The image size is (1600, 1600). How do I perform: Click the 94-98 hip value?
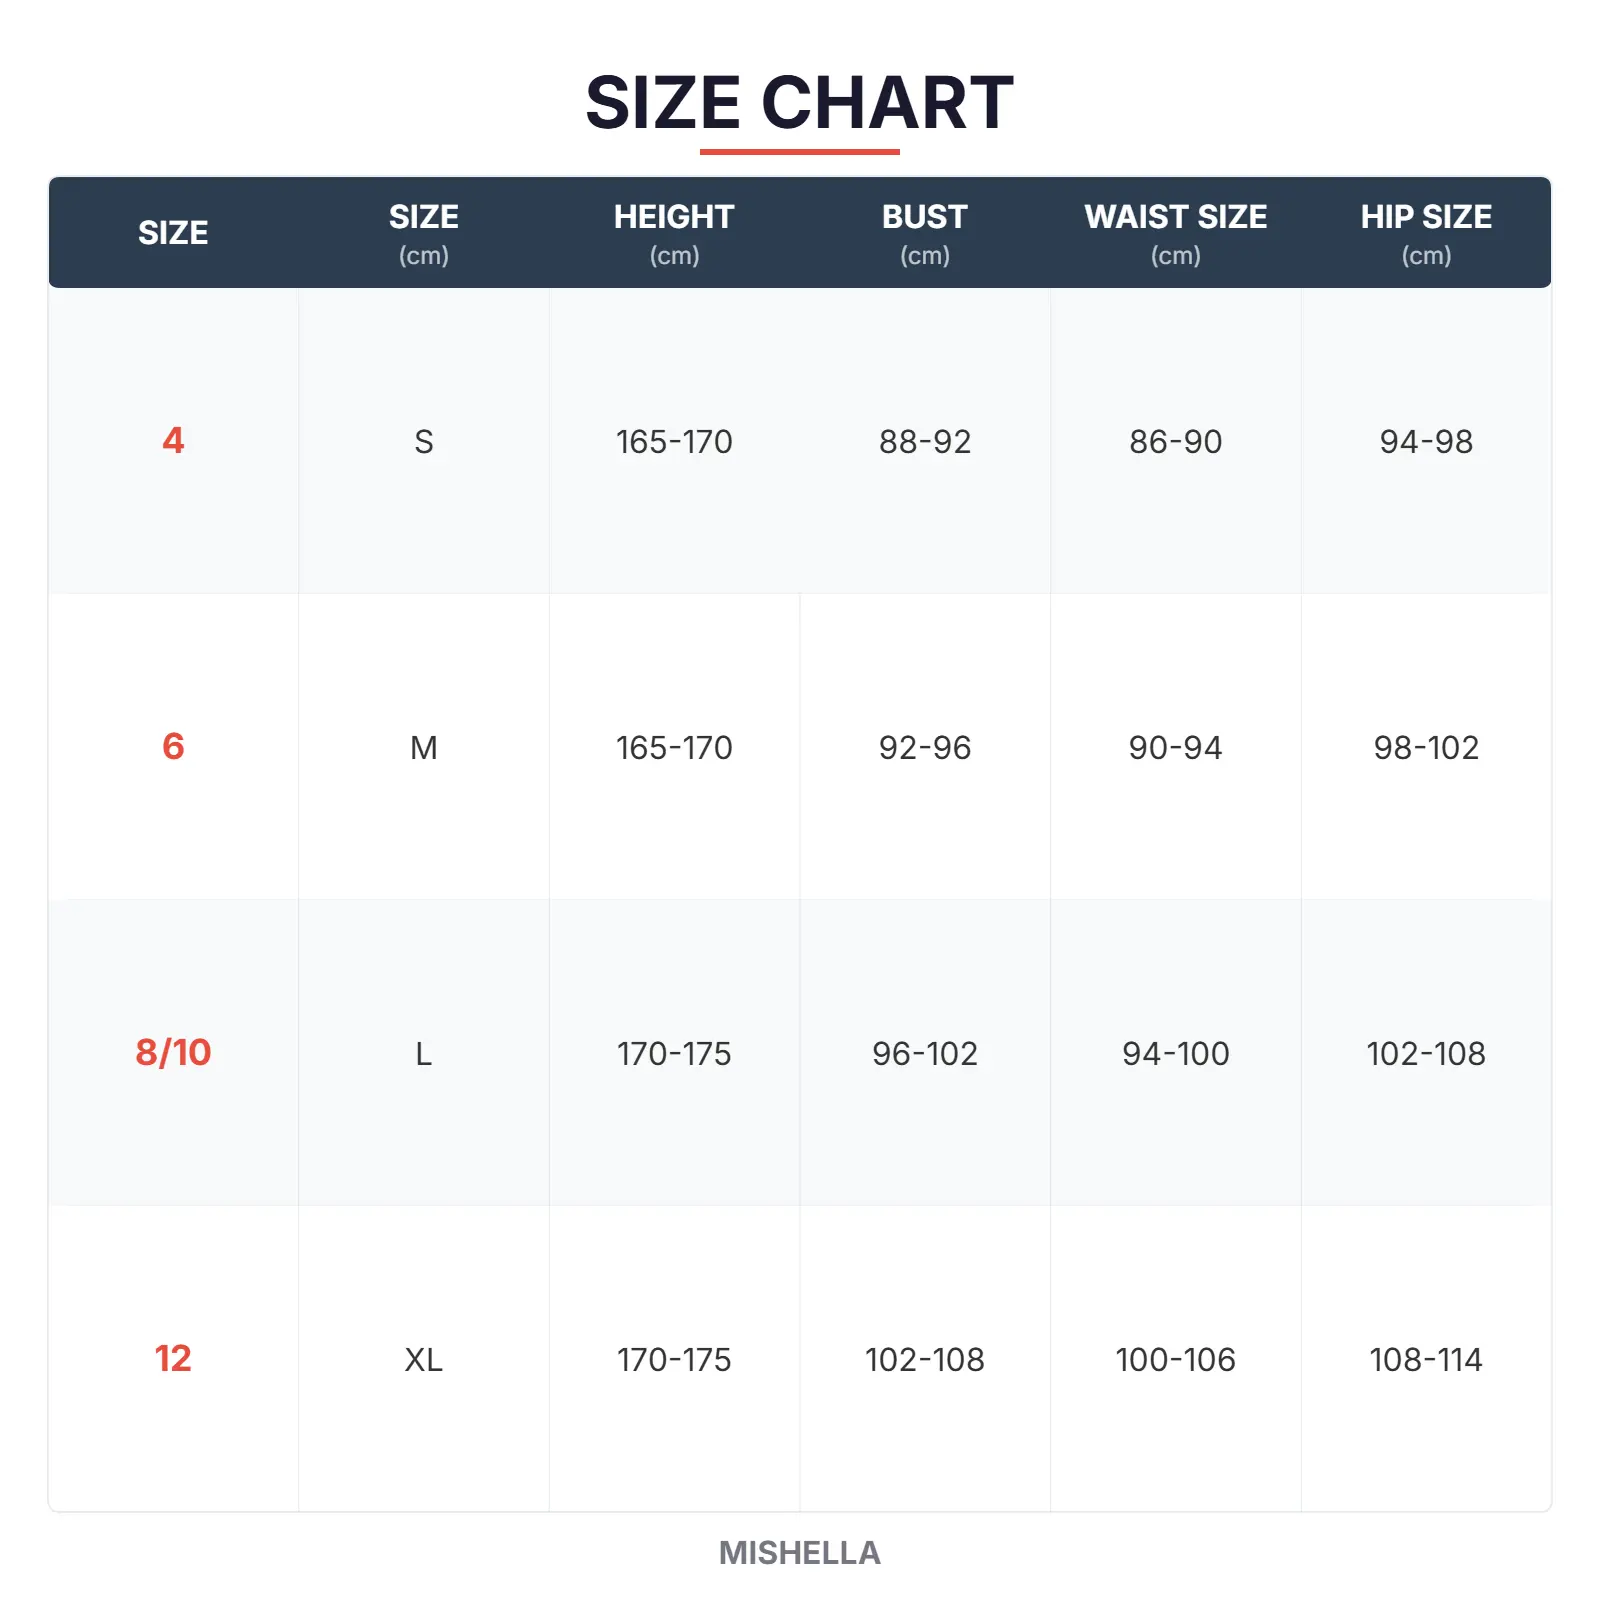1426,442
